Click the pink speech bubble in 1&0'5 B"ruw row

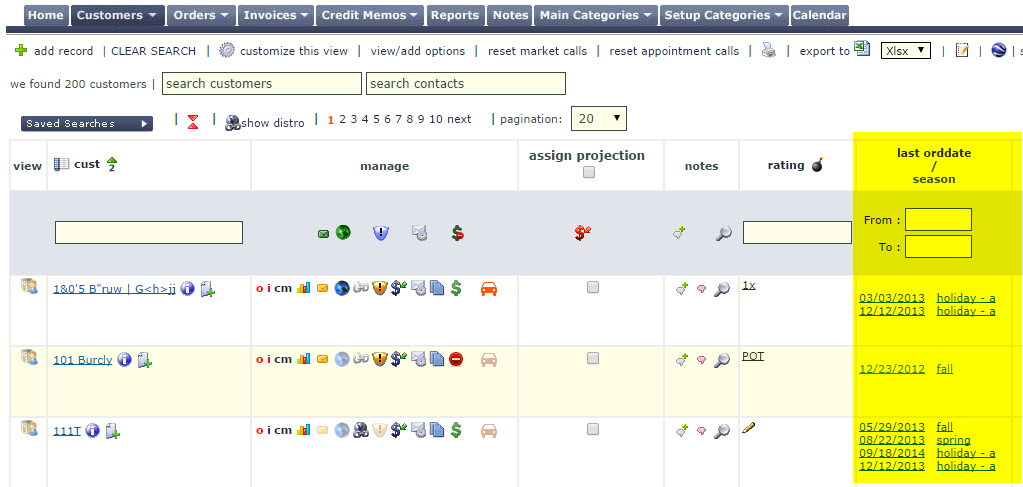[x=701, y=289]
